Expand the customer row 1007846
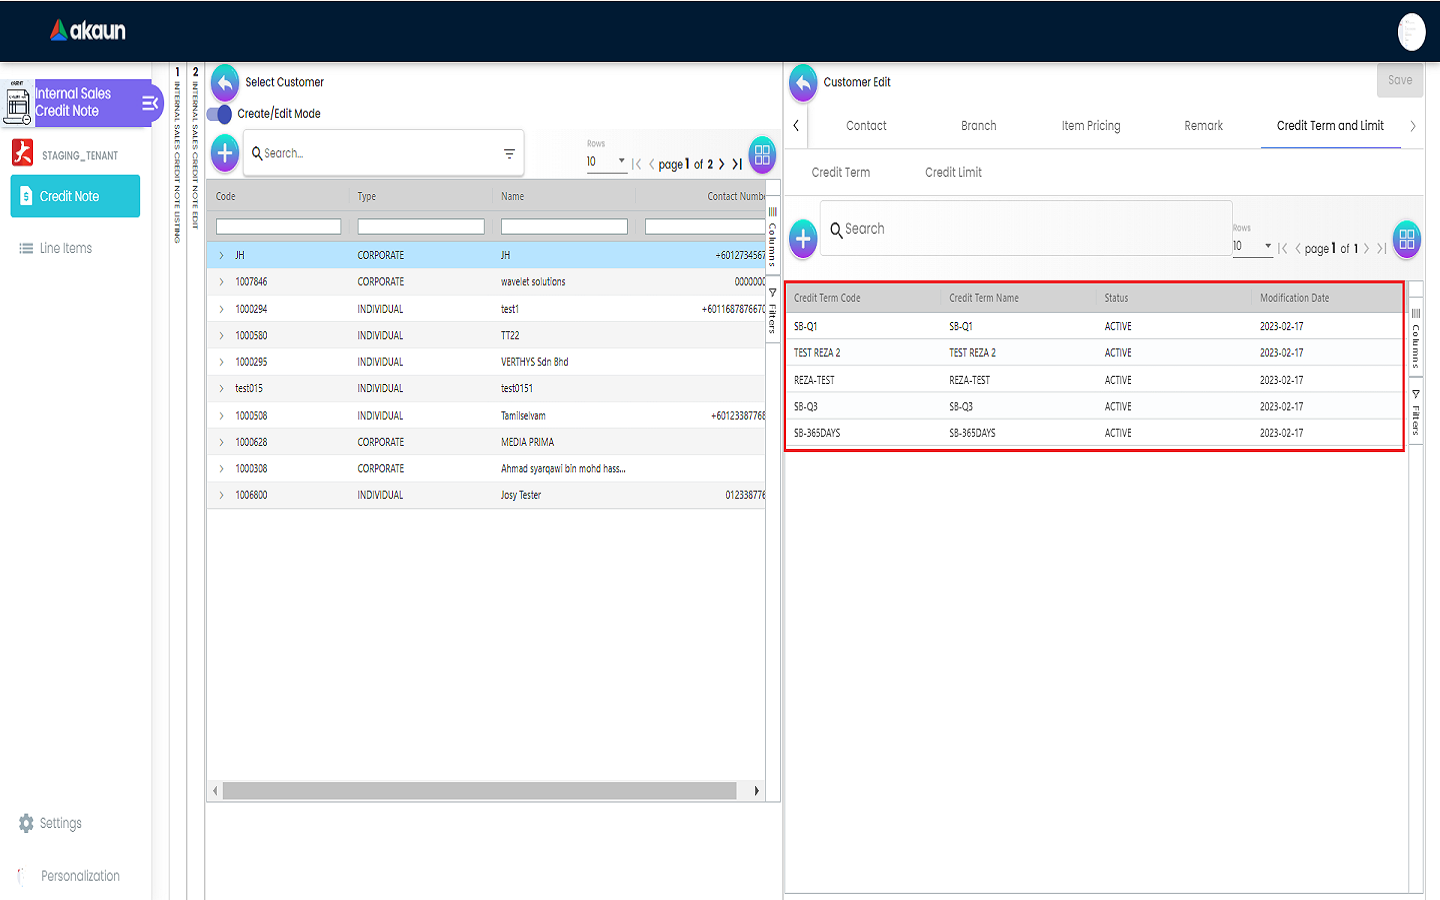The width and height of the screenshot is (1440, 900). (x=222, y=282)
